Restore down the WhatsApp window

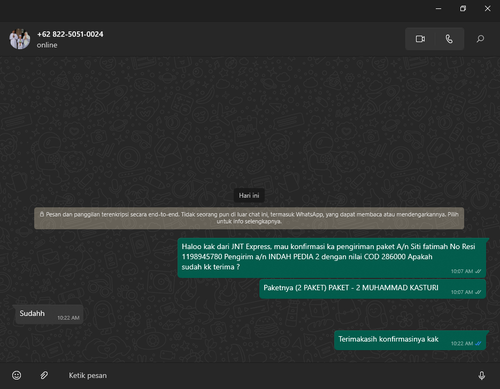coord(463,9)
